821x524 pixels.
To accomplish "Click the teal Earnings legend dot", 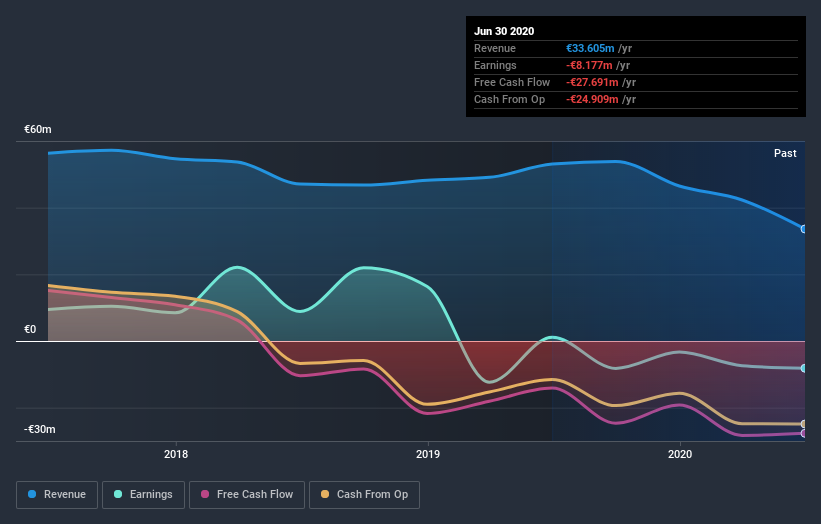I will click(x=118, y=494).
